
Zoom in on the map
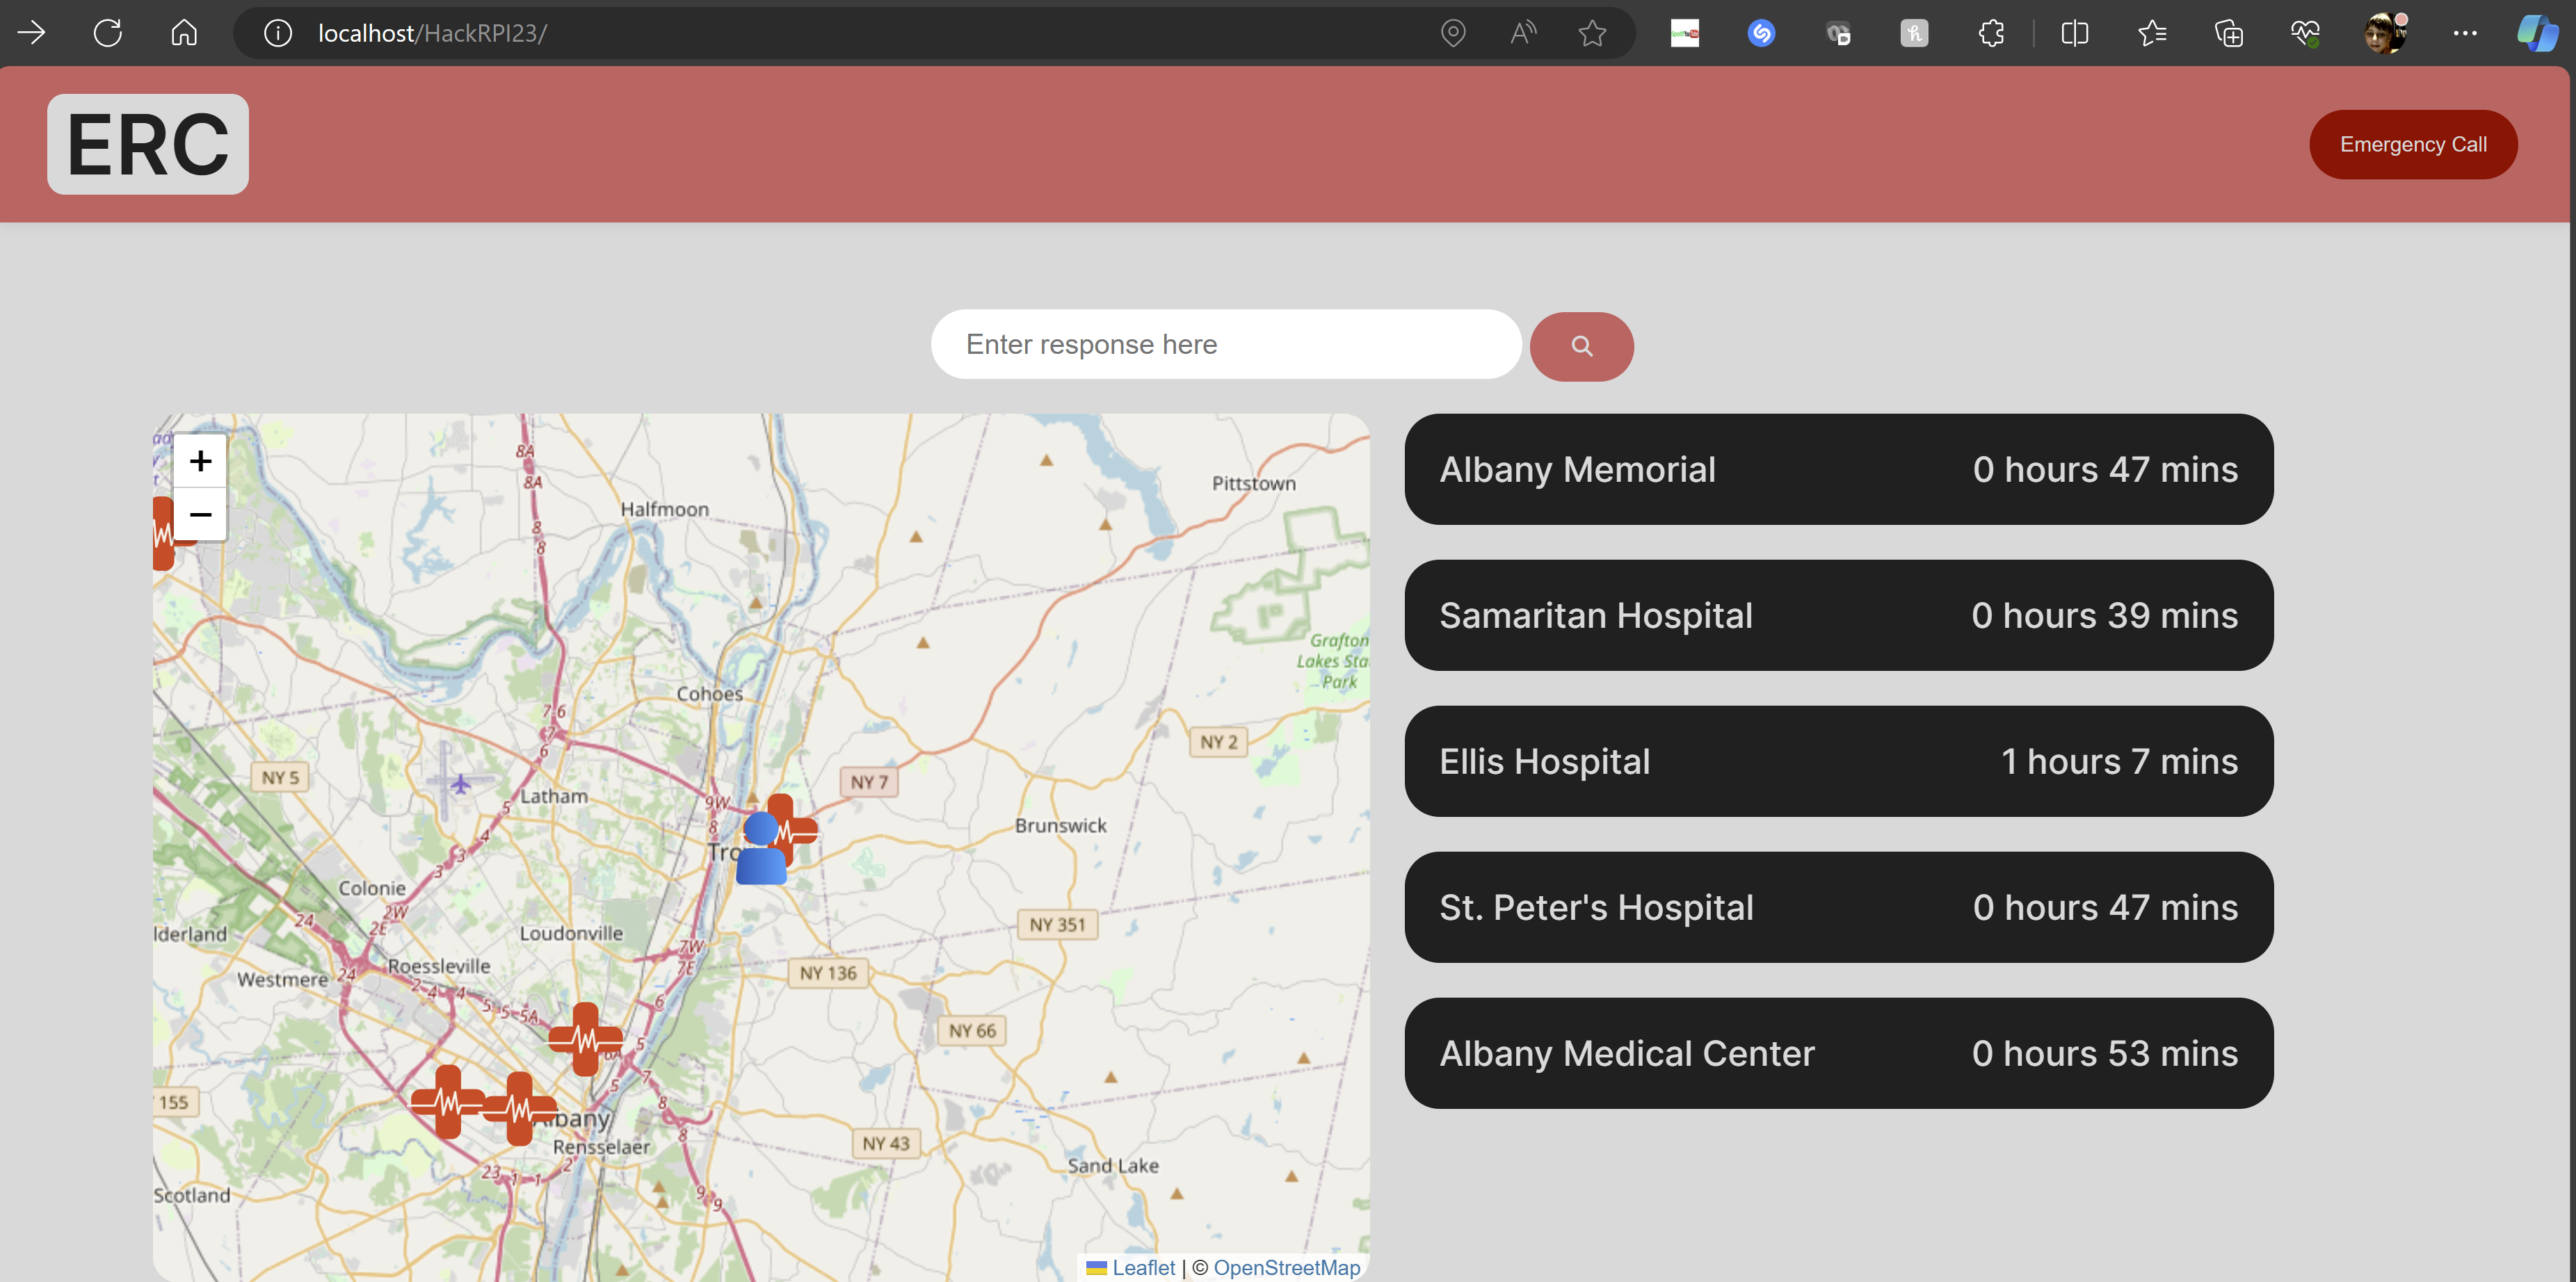[x=200, y=461]
